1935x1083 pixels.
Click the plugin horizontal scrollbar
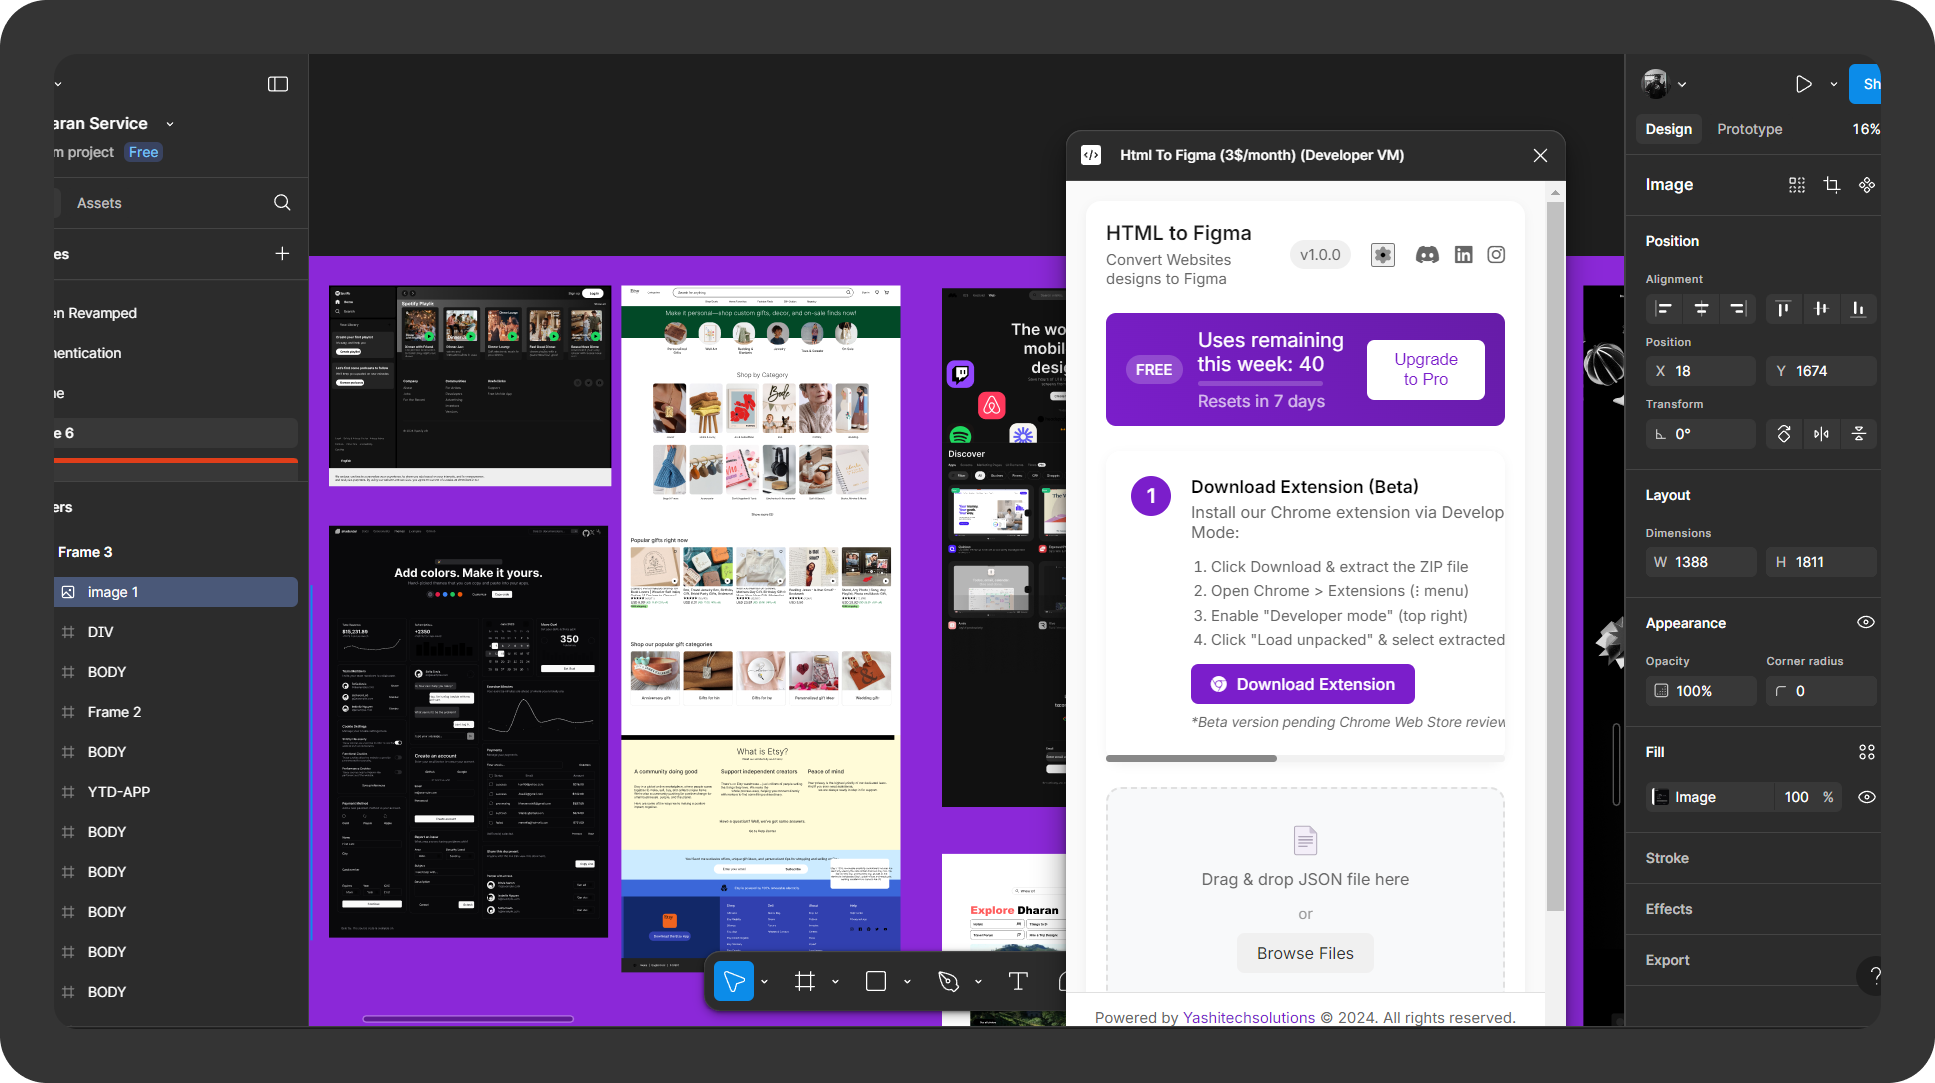[x=1191, y=759]
